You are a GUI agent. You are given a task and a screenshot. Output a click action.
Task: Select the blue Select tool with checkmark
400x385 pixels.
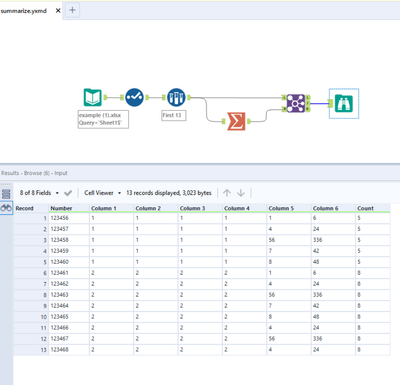click(x=134, y=97)
